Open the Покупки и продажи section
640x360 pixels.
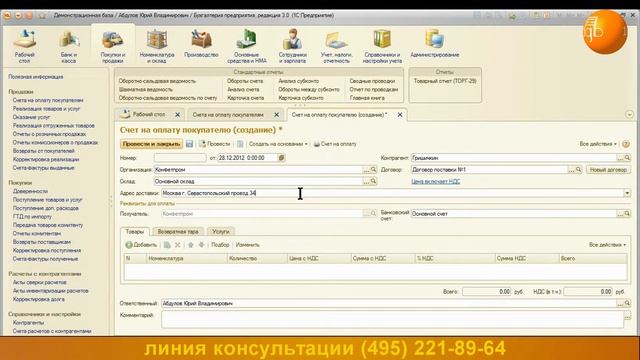[113, 46]
